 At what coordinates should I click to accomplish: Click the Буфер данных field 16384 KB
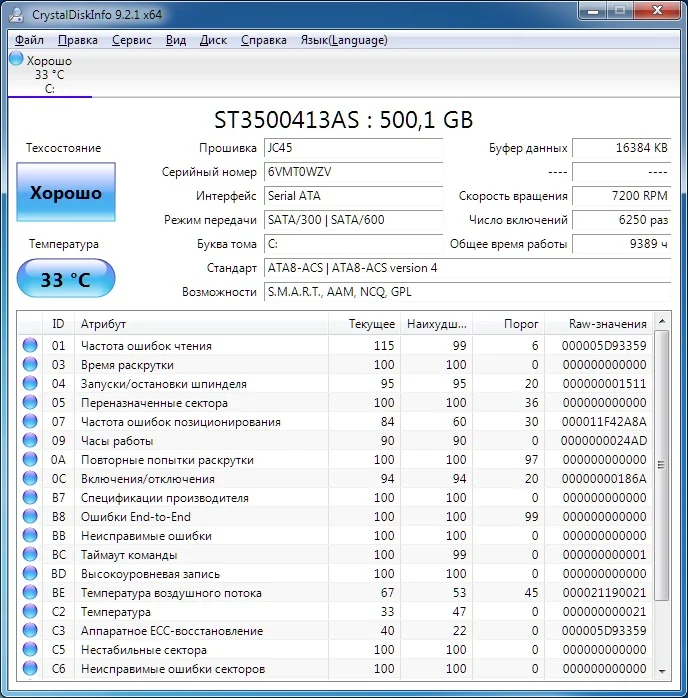point(622,148)
